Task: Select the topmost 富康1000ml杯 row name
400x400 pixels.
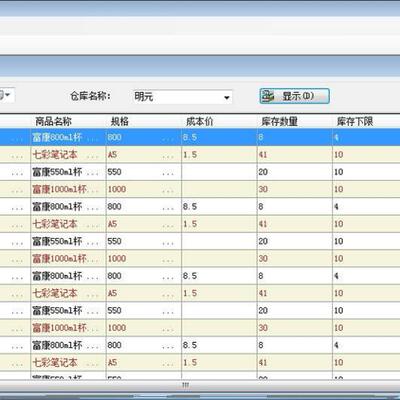Action: [59, 189]
